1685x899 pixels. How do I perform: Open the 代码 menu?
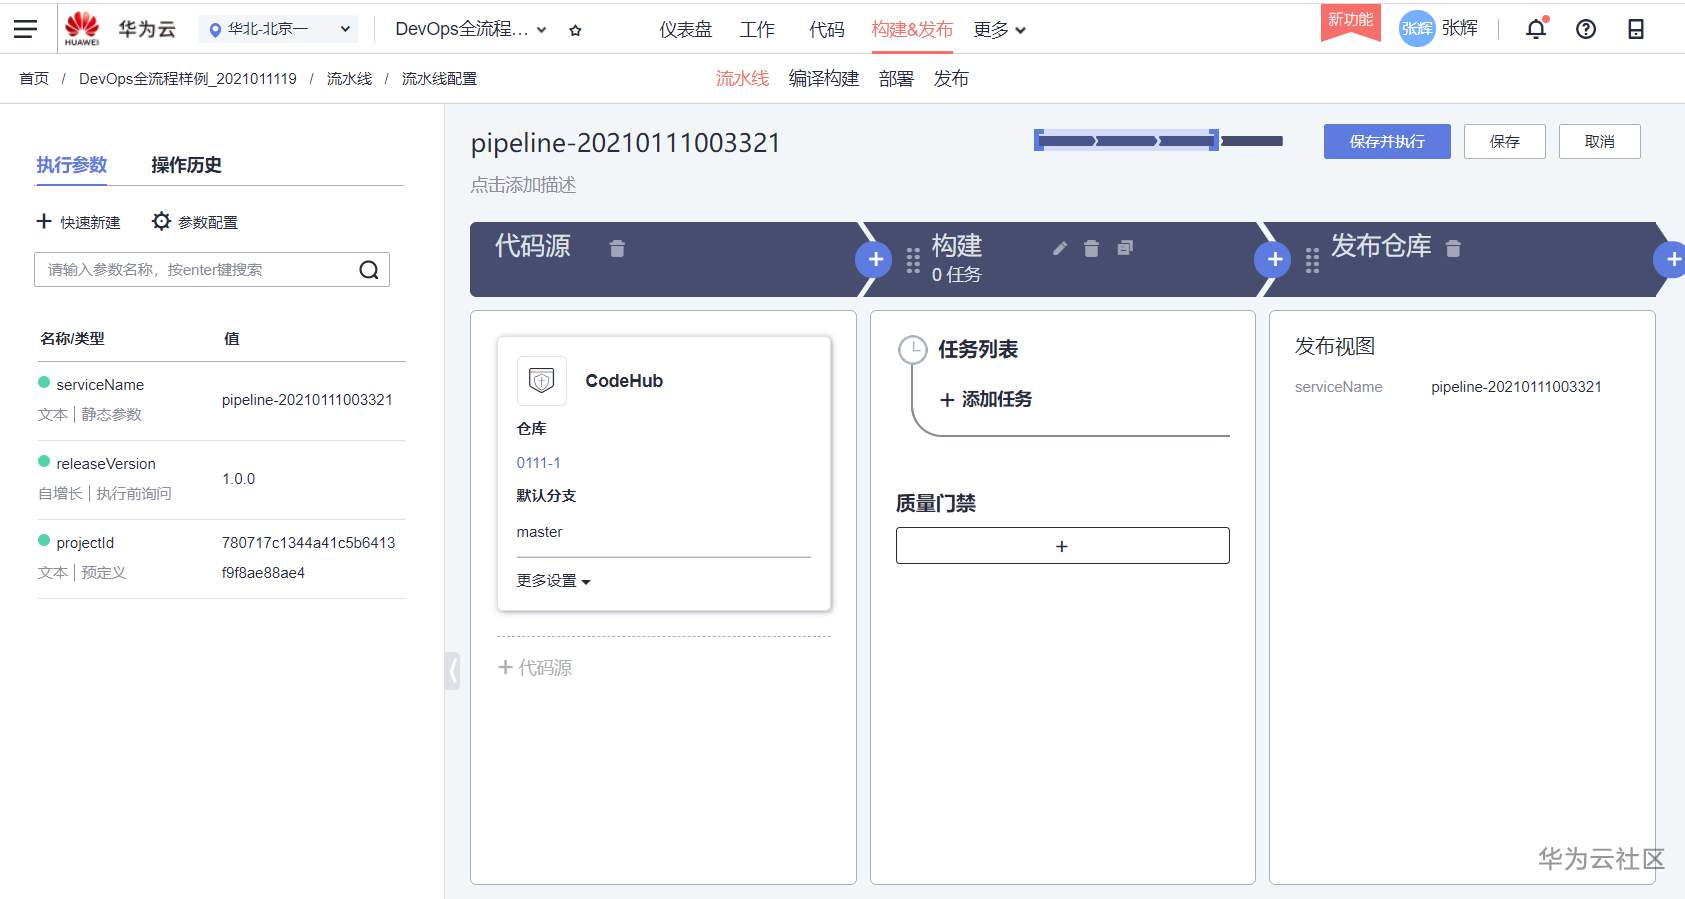pyautogui.click(x=827, y=30)
